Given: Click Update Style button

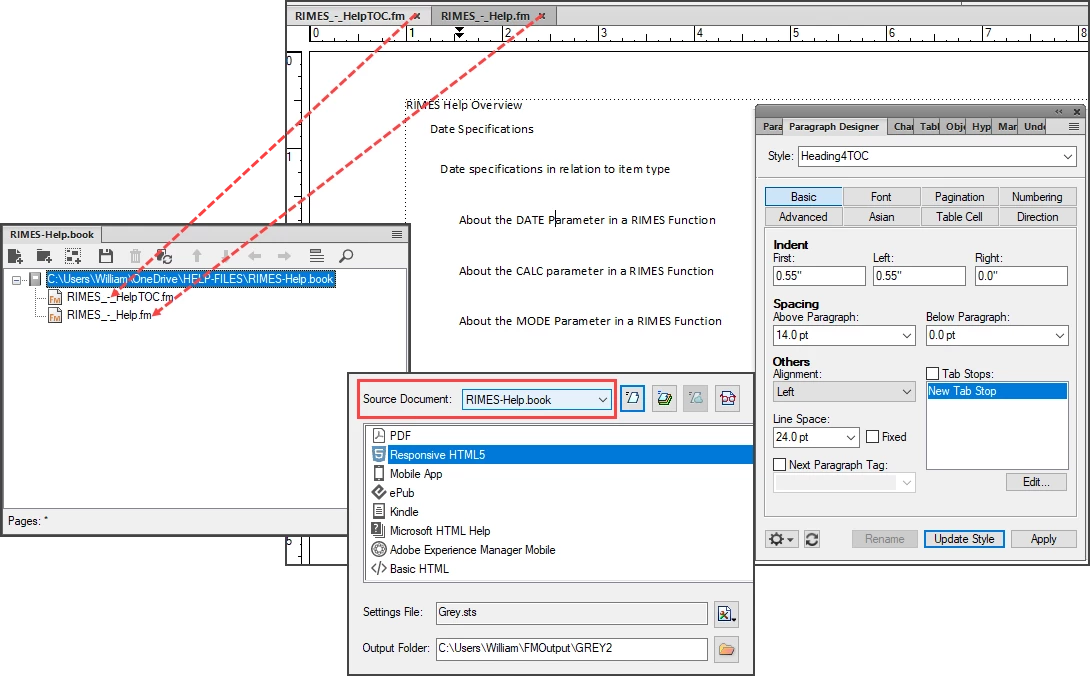Looking at the screenshot, I should pyautogui.click(x=963, y=539).
